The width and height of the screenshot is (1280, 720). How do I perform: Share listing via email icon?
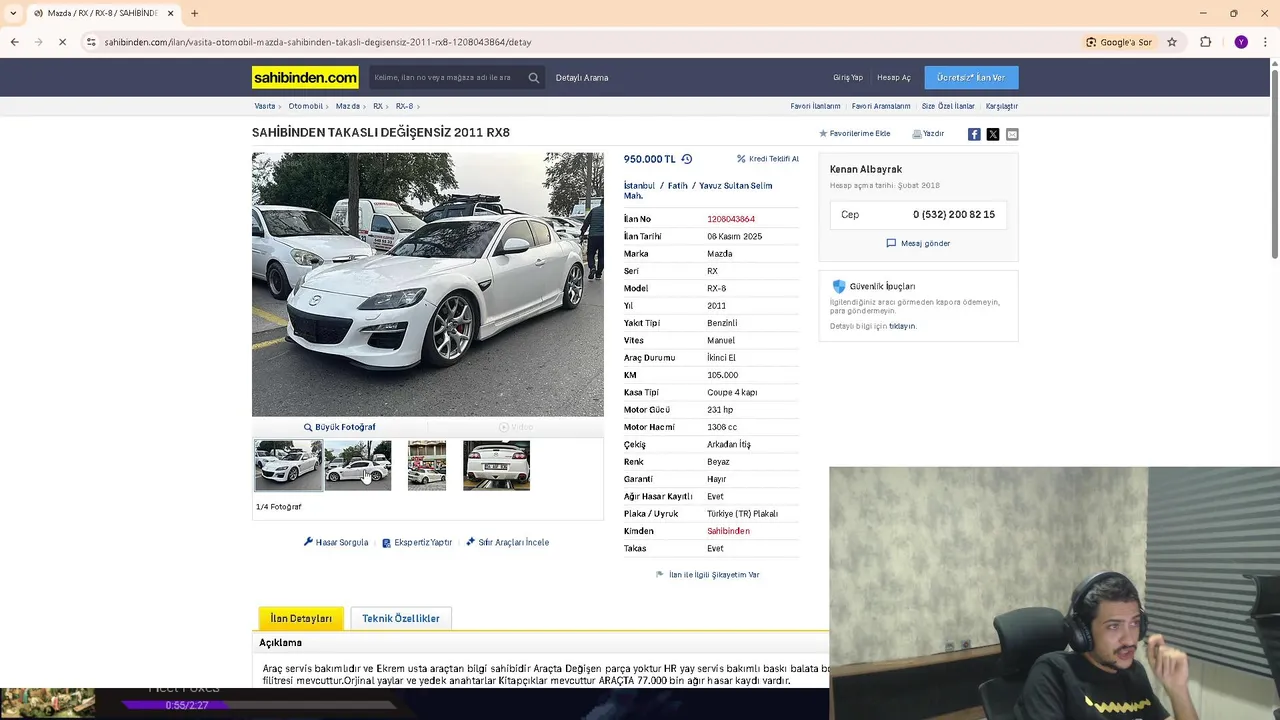click(x=1012, y=134)
